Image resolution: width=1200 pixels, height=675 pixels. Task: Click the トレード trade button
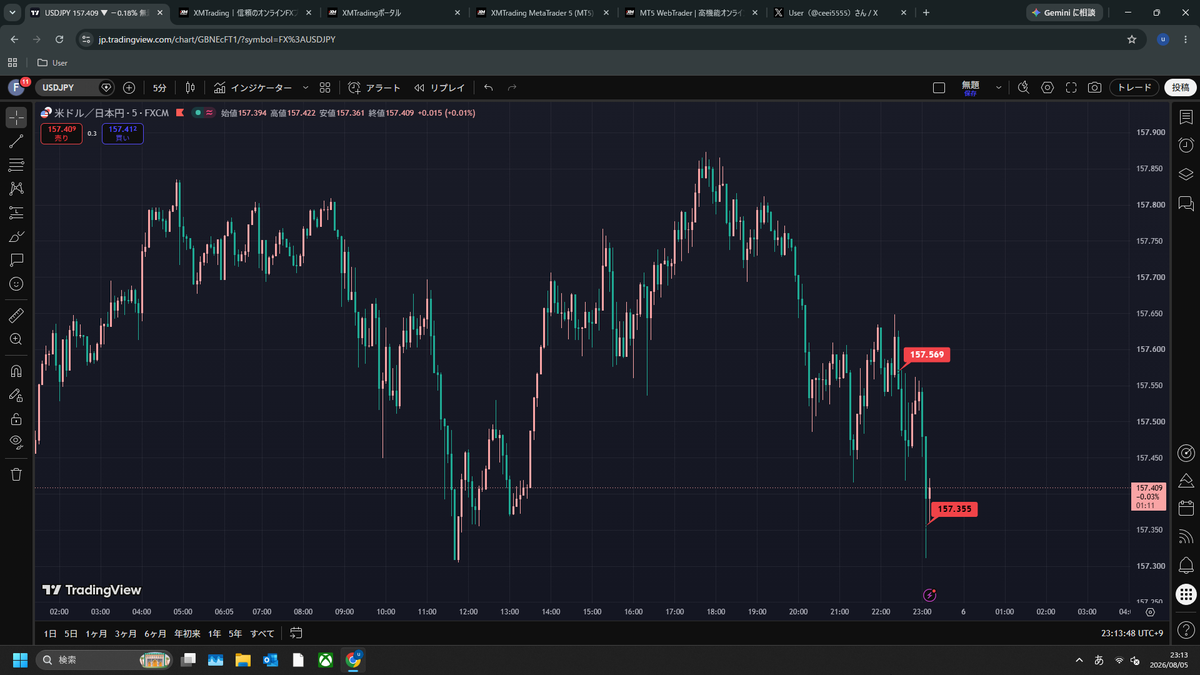coord(1134,88)
